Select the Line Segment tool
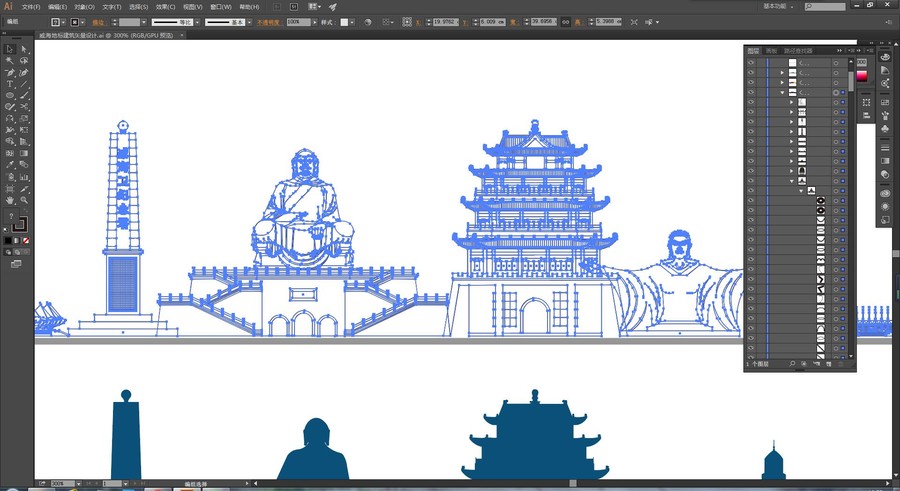Viewport: 900px width, 491px height. (x=24, y=84)
